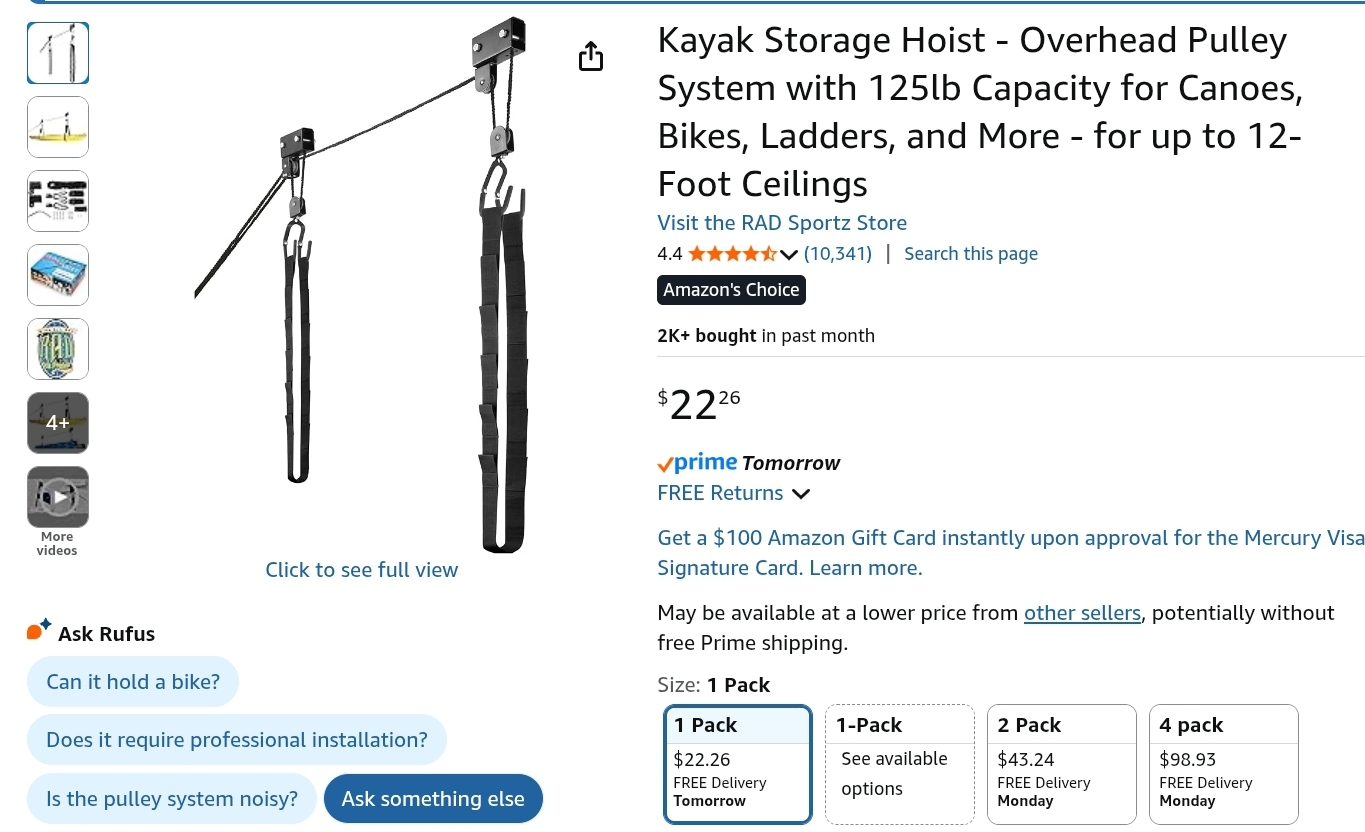Pick the 4 pack size option

tap(1223, 764)
